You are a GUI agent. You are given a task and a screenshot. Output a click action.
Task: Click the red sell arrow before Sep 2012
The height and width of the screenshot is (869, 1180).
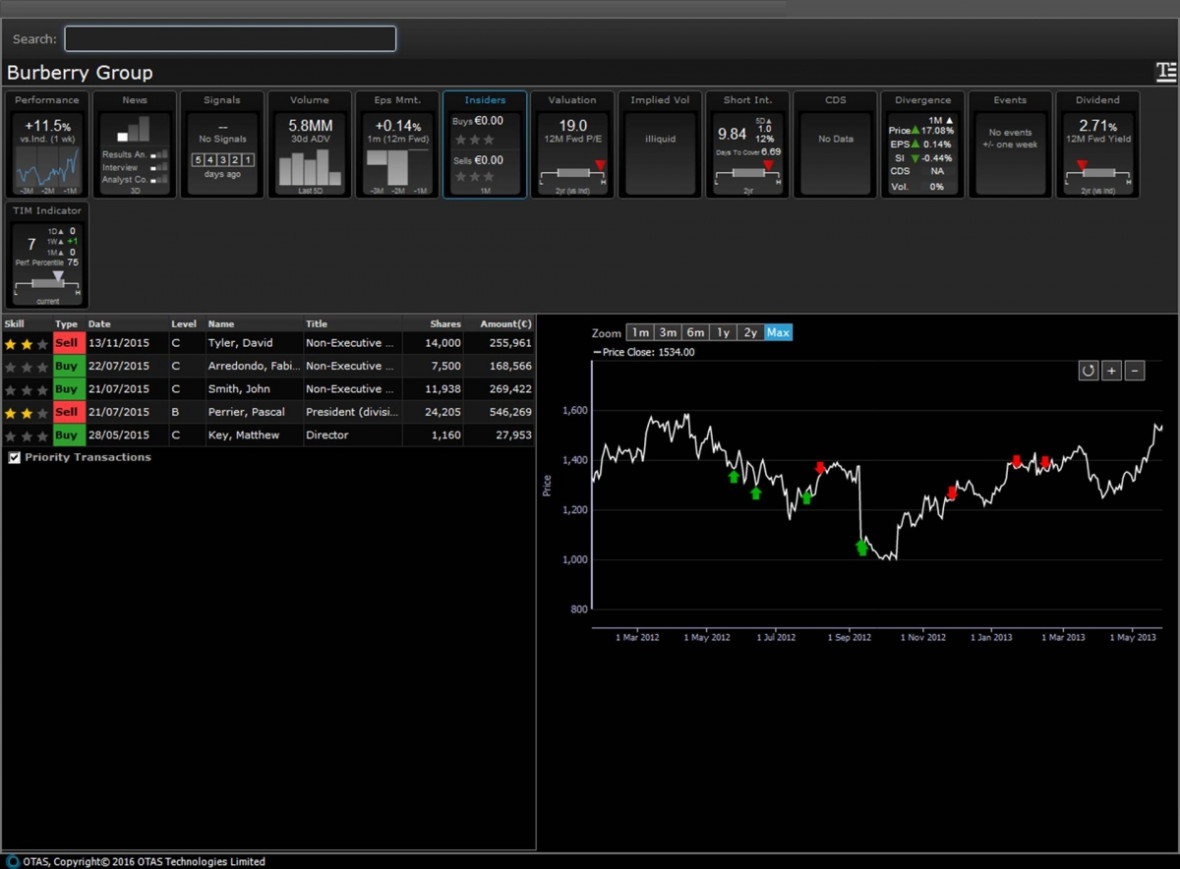point(820,467)
